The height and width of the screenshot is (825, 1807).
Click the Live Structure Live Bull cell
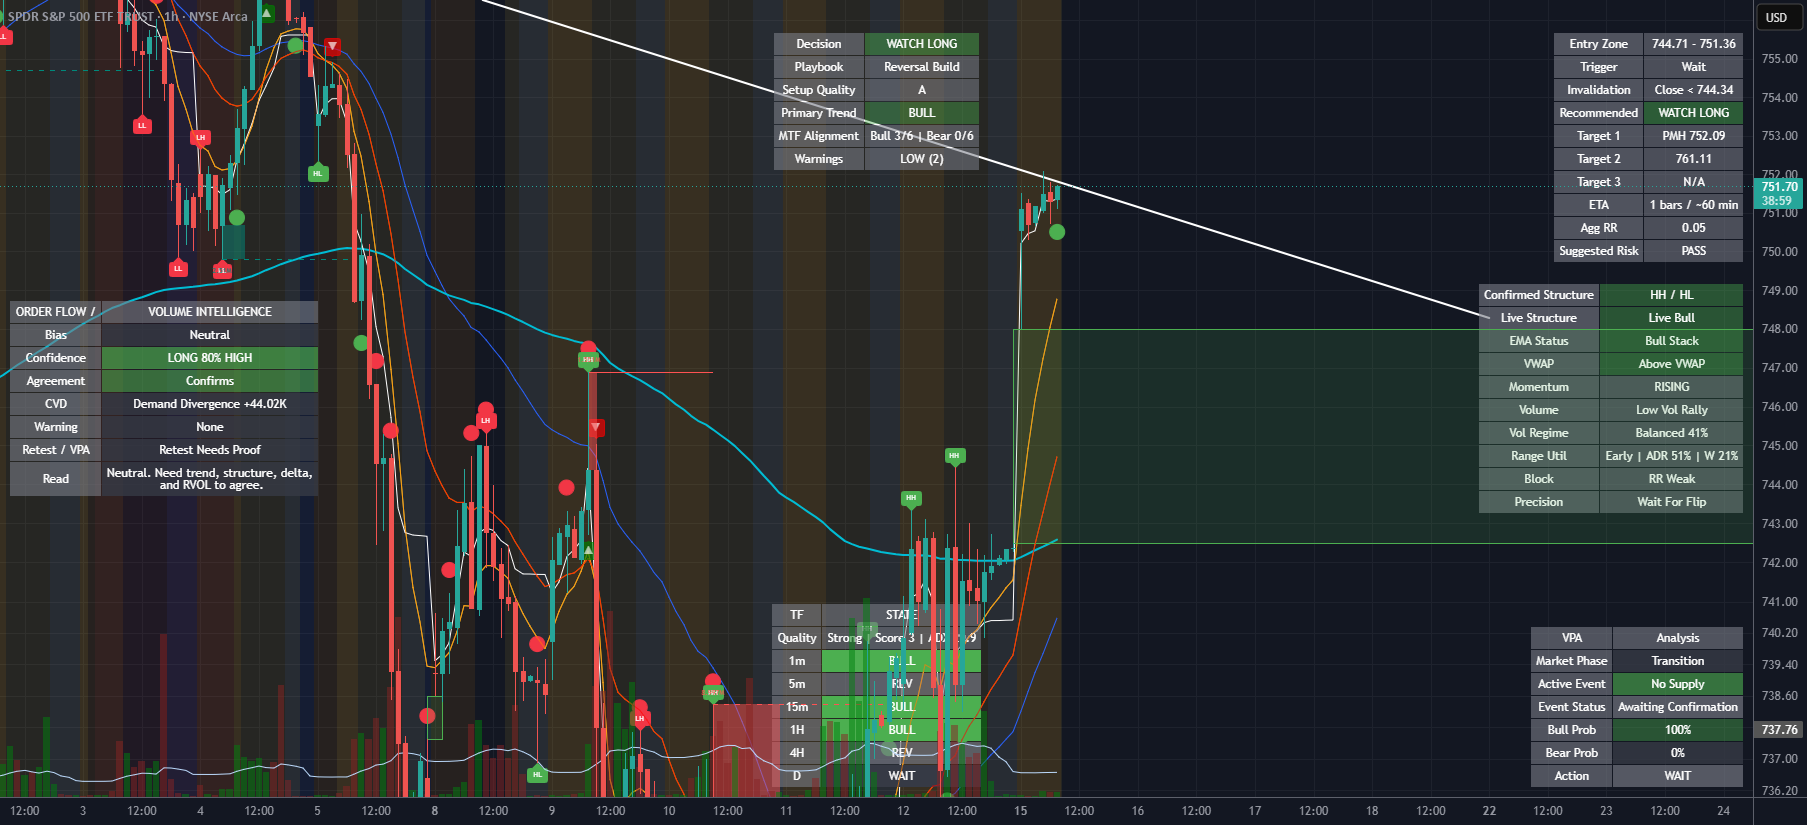coord(1671,318)
